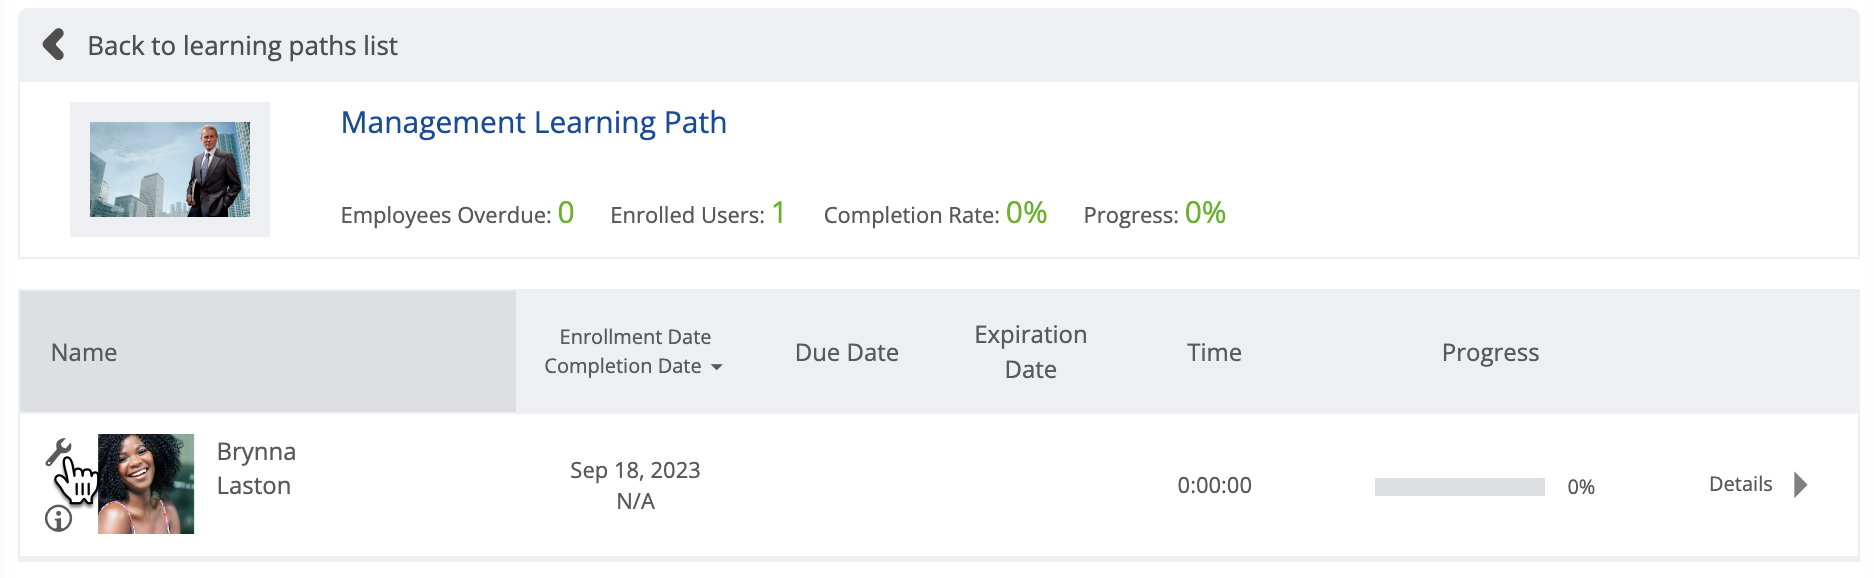Sort by the Due Date column header
Image resolution: width=1874 pixels, height=578 pixels.
846,352
